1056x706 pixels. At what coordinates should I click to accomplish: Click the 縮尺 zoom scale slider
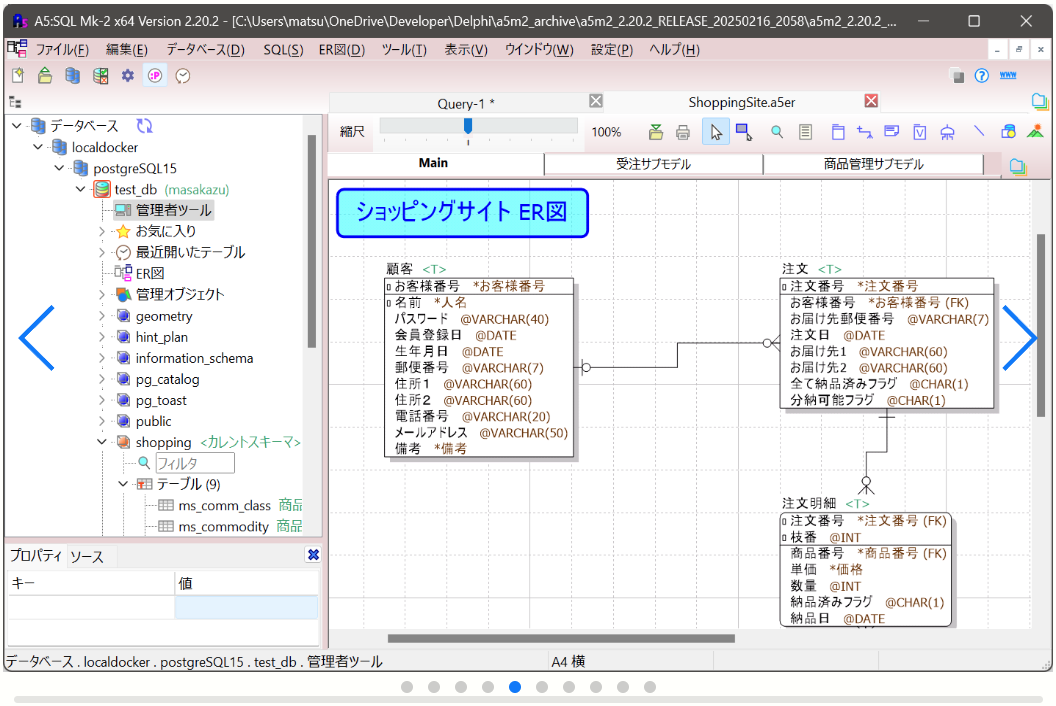[x=467, y=127]
